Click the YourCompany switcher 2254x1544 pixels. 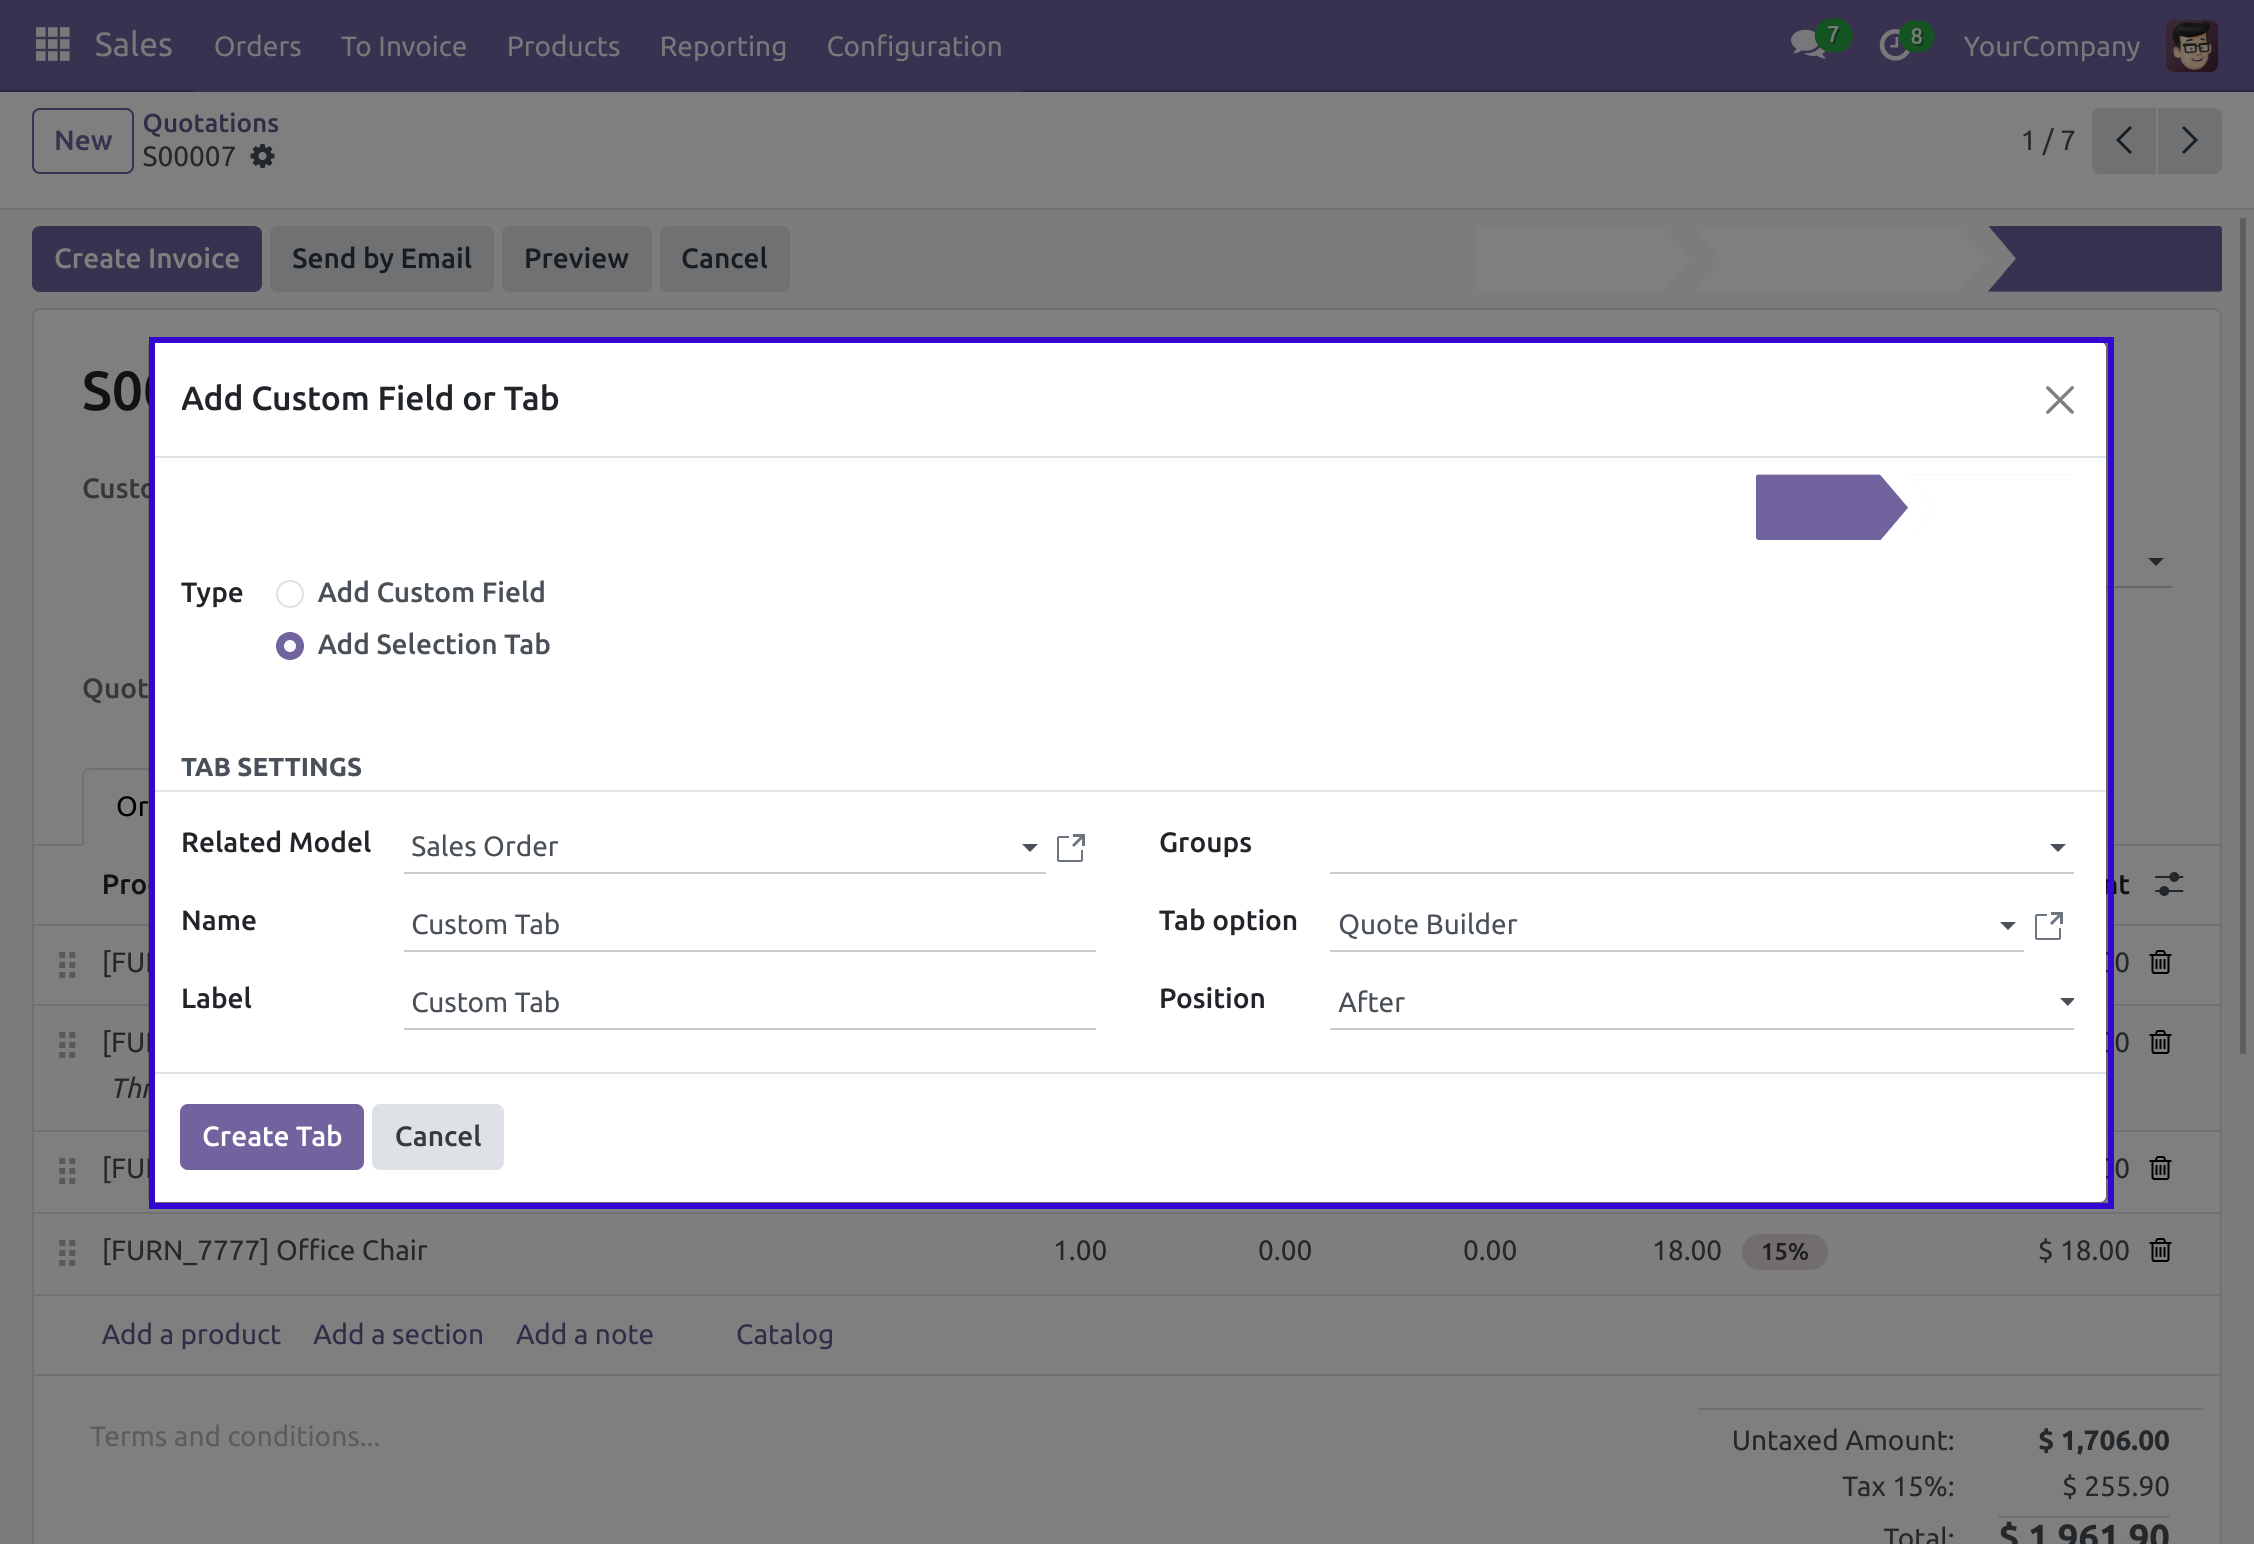2051,46
